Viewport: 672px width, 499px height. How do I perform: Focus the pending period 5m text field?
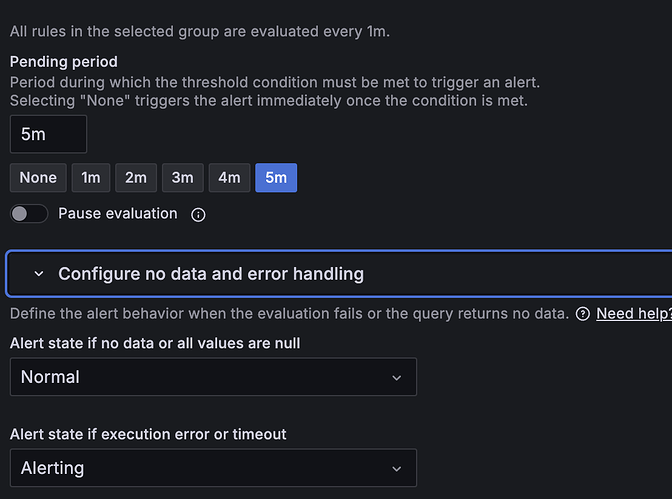pyautogui.click(x=48, y=134)
